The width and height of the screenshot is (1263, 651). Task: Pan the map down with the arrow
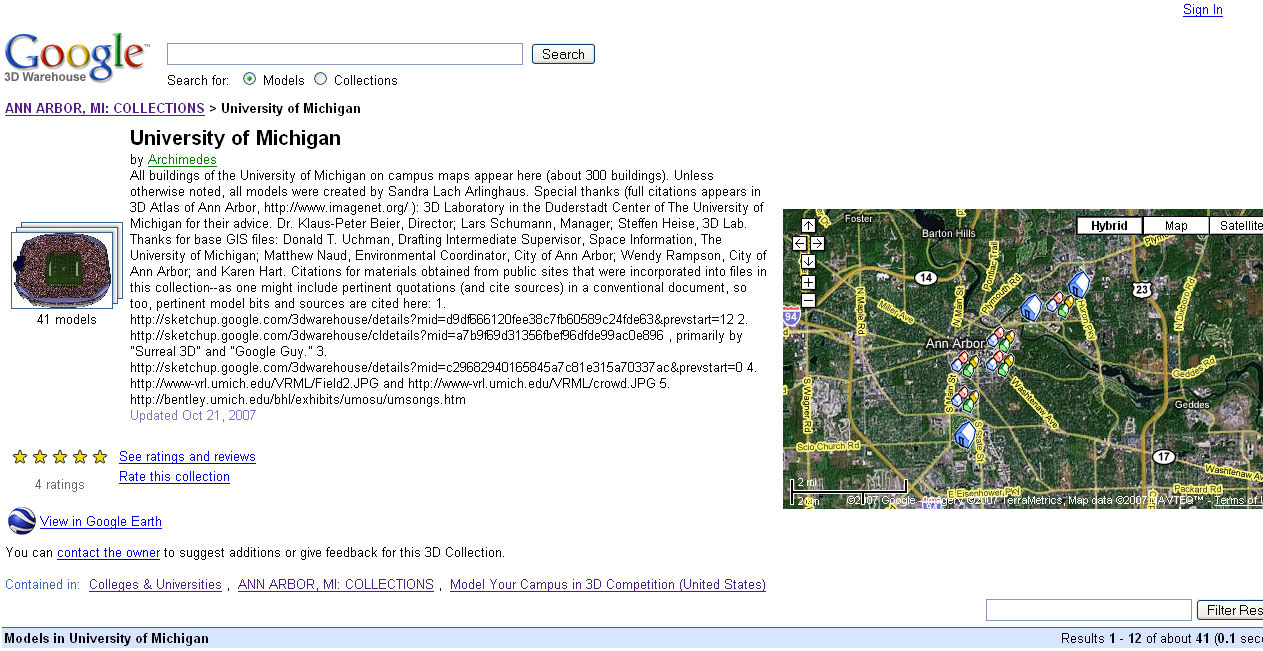point(808,261)
